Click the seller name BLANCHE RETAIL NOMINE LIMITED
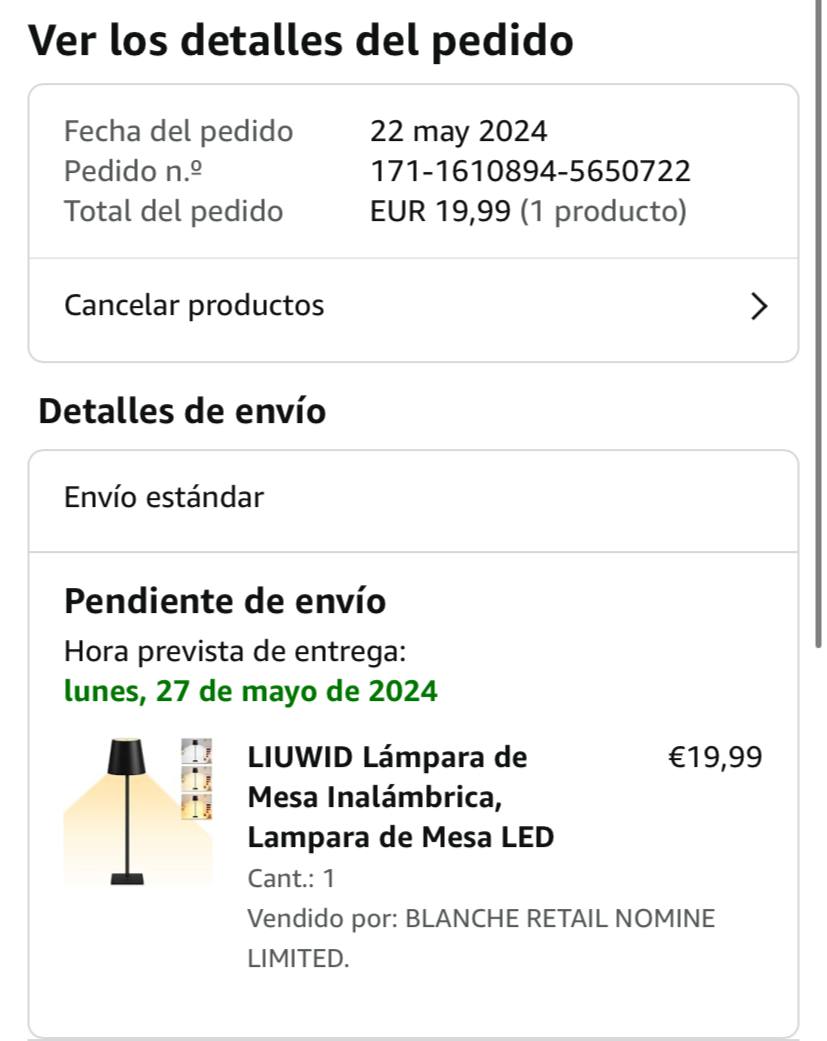Viewport: 827px width, 1041px height. click(480, 938)
